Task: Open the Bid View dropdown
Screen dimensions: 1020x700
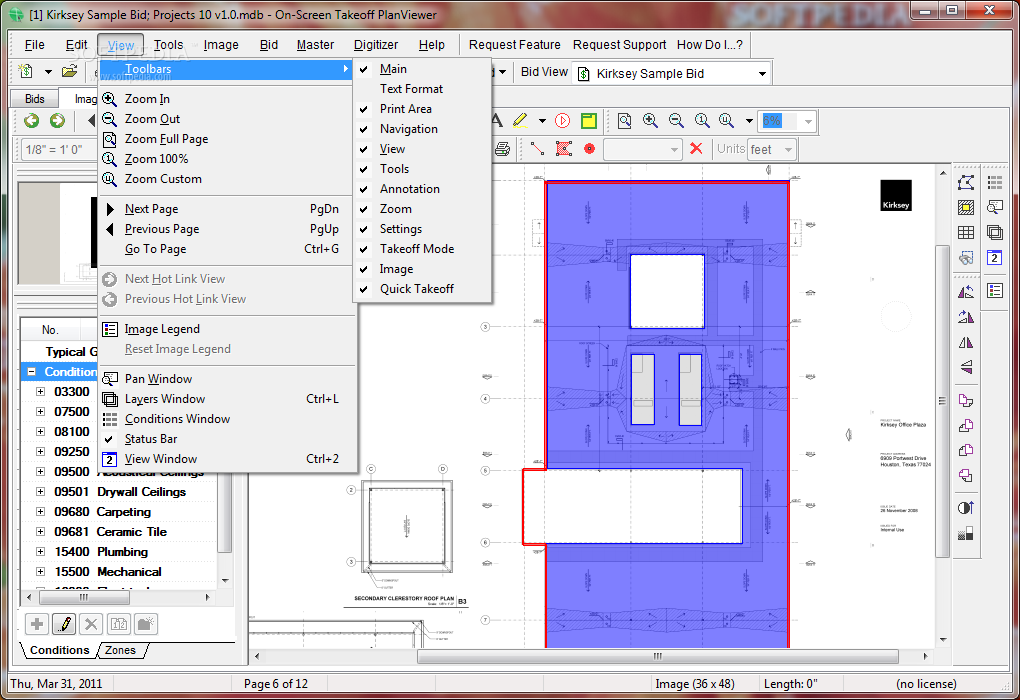Action: 762,74
